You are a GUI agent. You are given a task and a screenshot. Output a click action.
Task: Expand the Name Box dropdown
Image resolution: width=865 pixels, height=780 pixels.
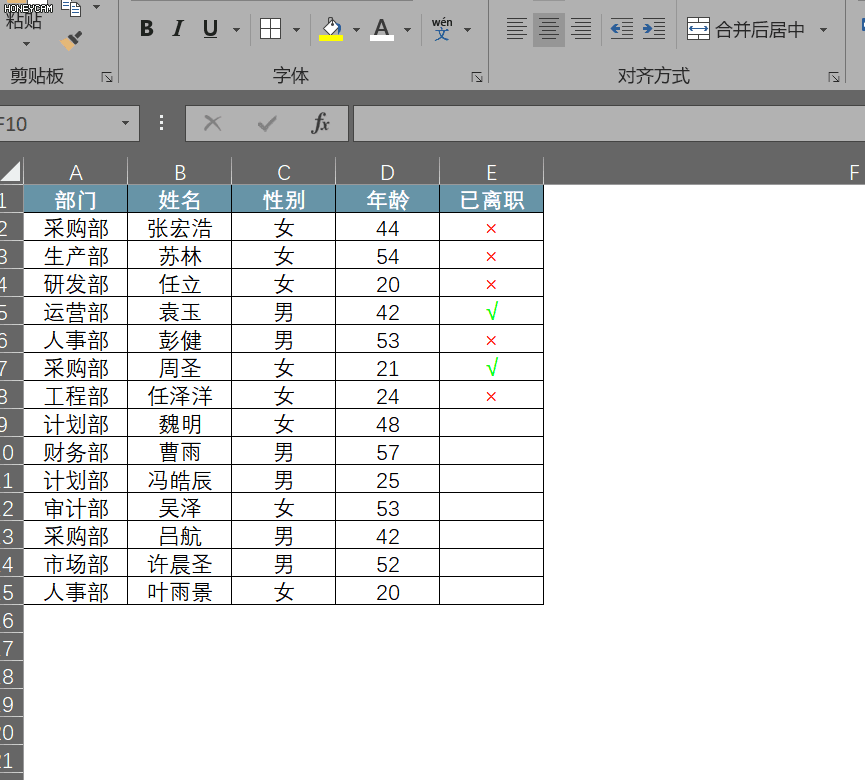(125, 123)
